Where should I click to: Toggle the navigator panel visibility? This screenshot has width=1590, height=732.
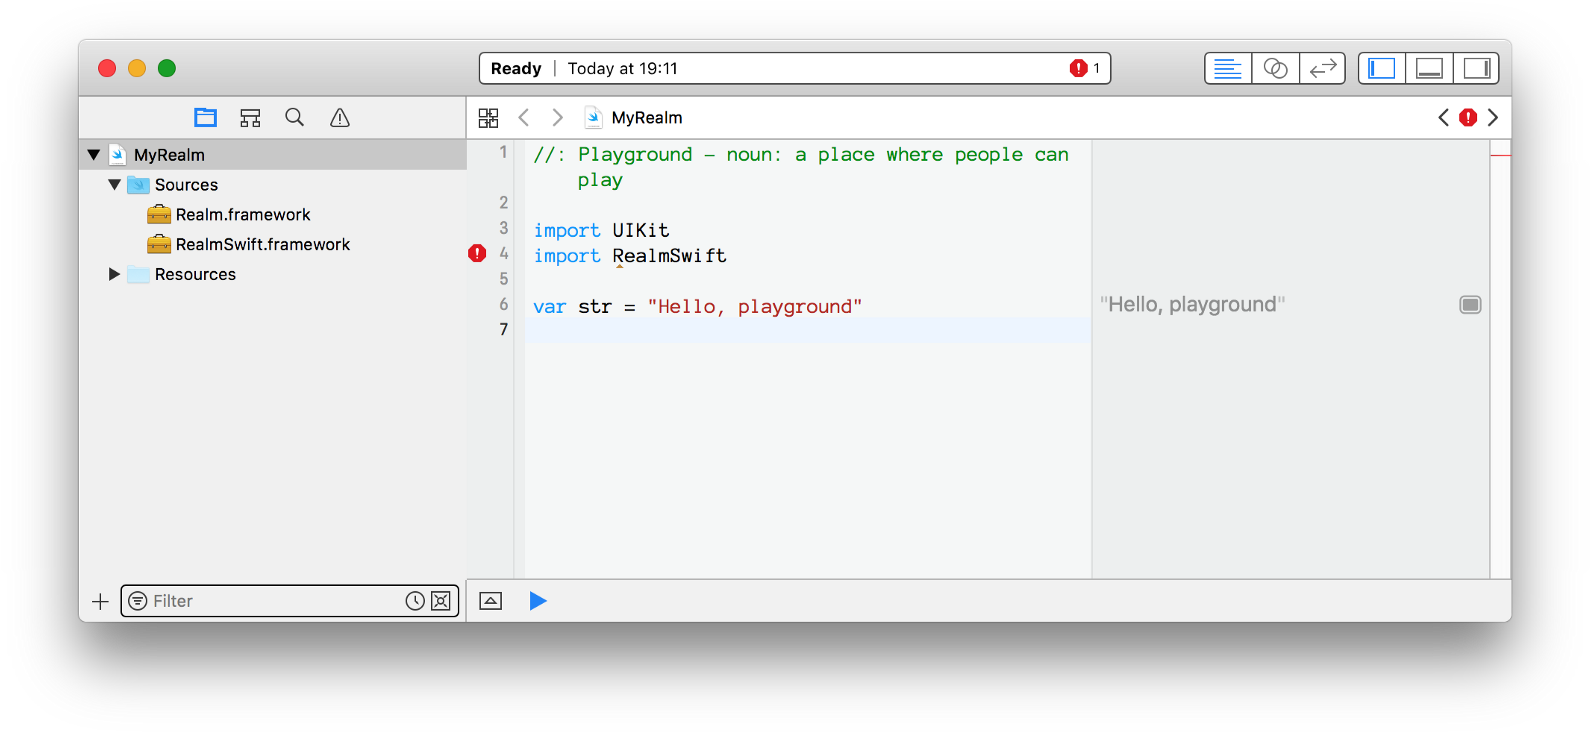pos(1381,68)
